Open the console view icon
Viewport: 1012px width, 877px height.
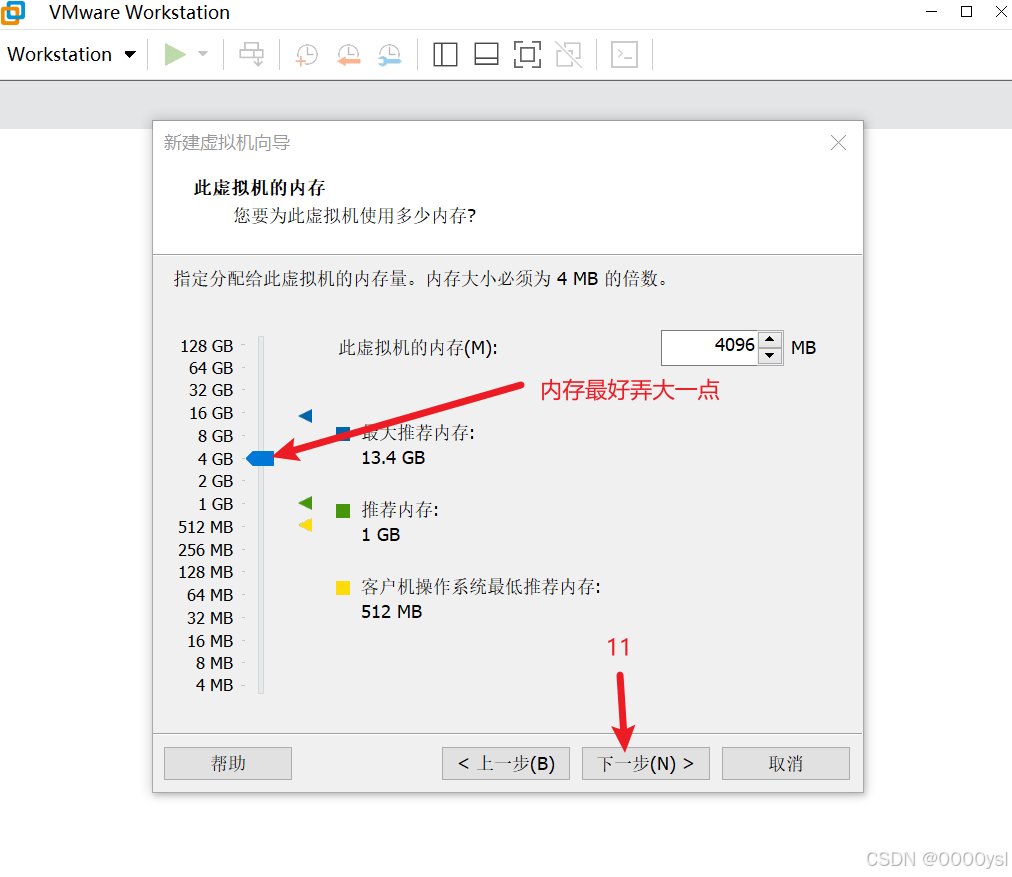click(x=624, y=54)
